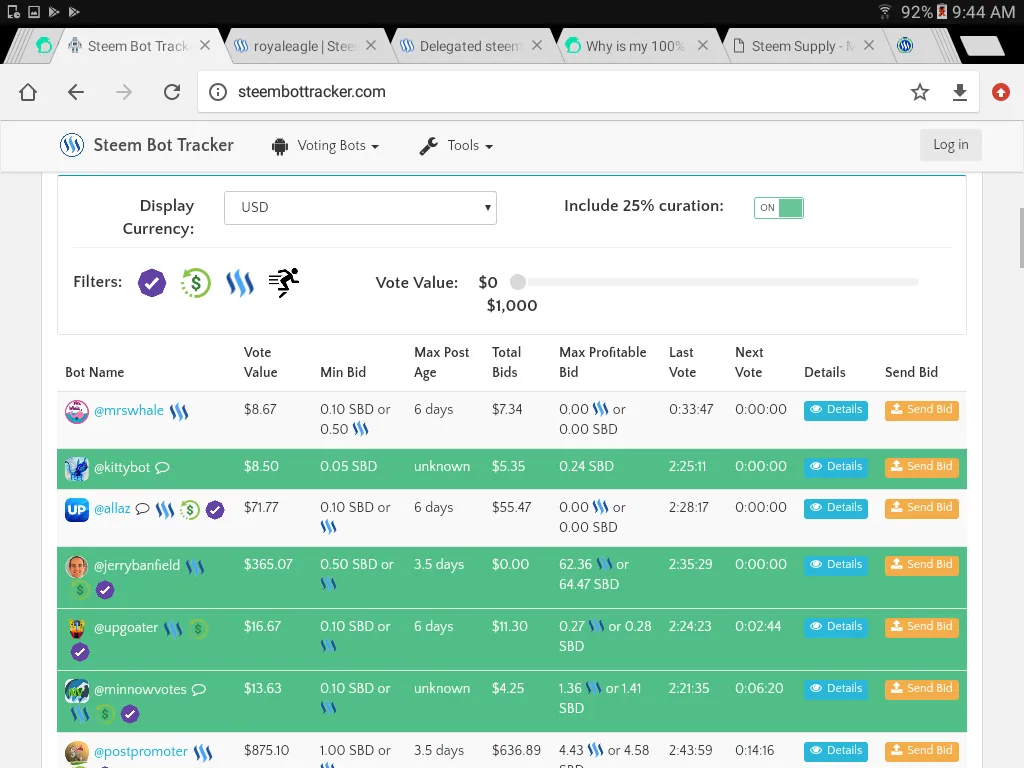Viewport: 1024px width, 768px height.
Task: Click the Steem icon next to @mrswhale
Action: coord(179,411)
